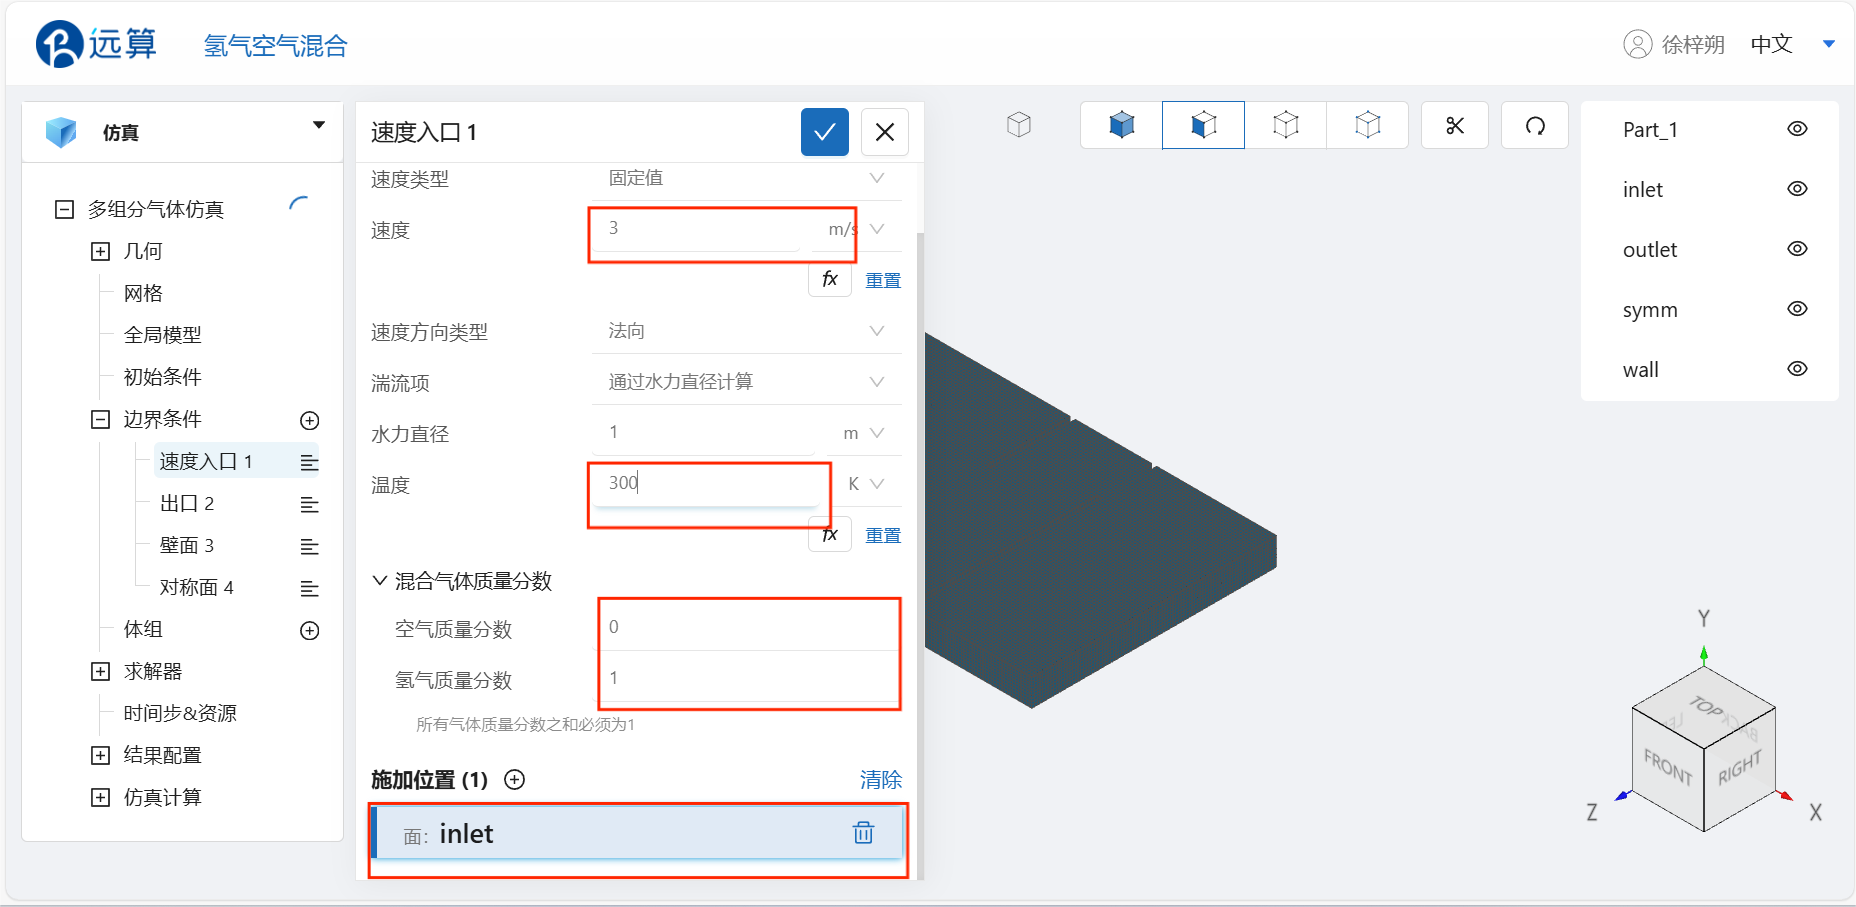
Task: Open fx expression editor for 速度
Action: pos(830,279)
